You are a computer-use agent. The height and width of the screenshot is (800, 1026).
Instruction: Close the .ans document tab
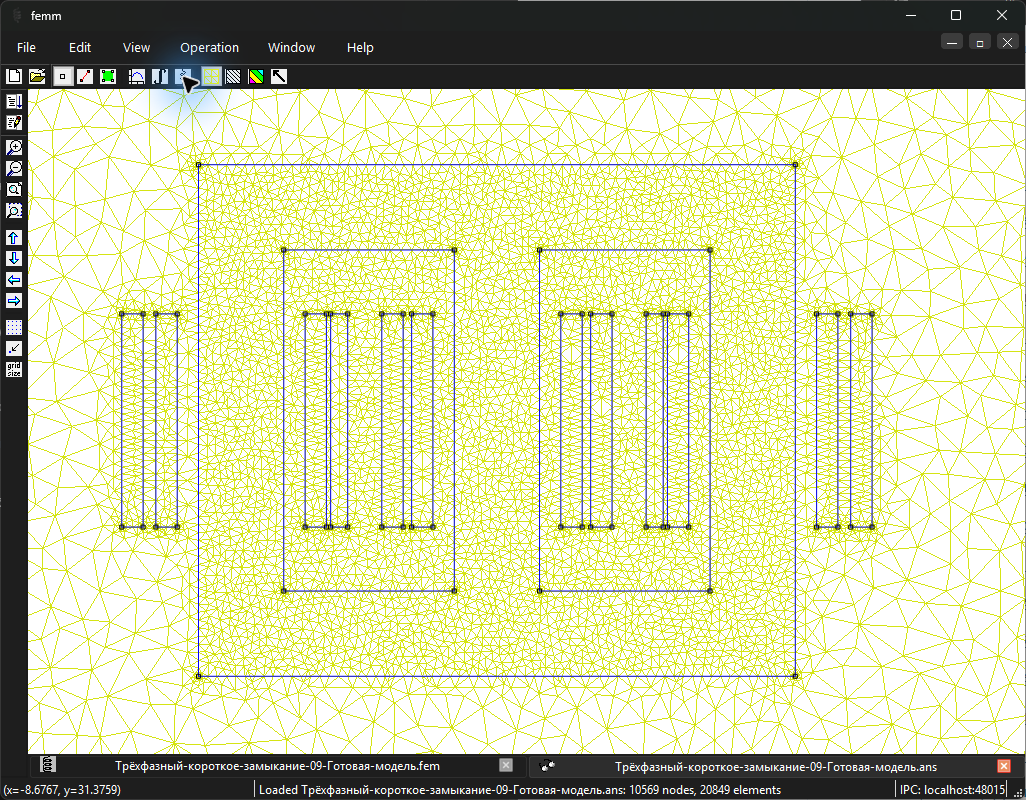pyautogui.click(x=1004, y=765)
